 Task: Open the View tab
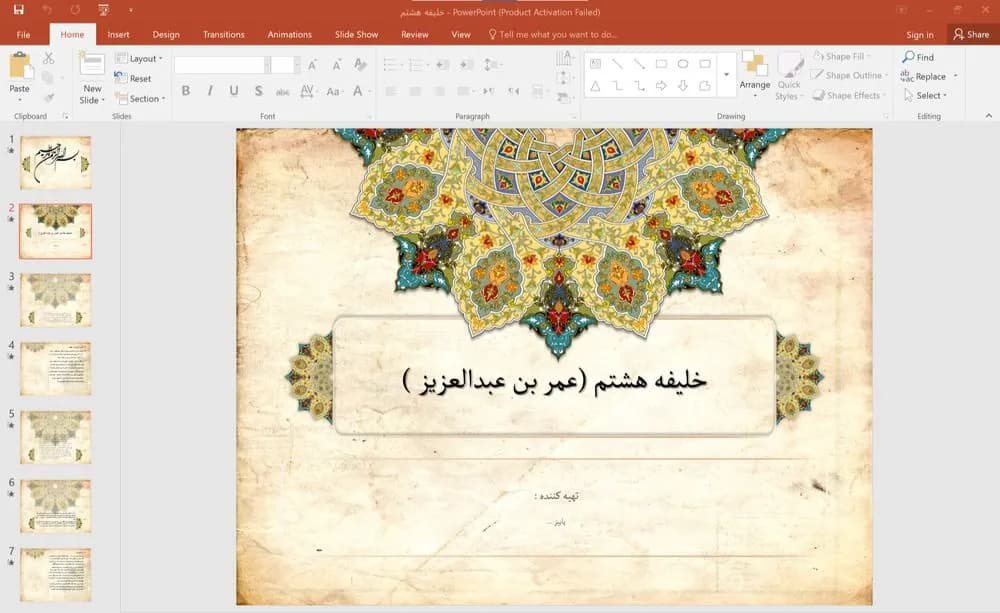click(x=460, y=34)
